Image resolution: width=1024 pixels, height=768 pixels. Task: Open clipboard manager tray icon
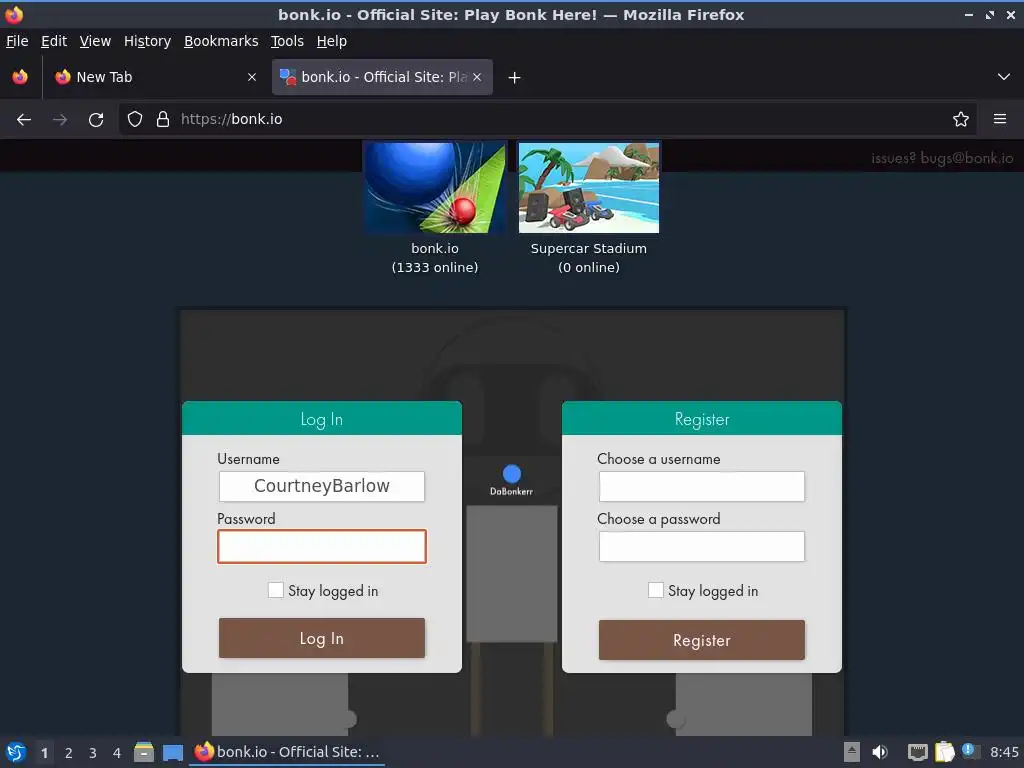(x=944, y=752)
